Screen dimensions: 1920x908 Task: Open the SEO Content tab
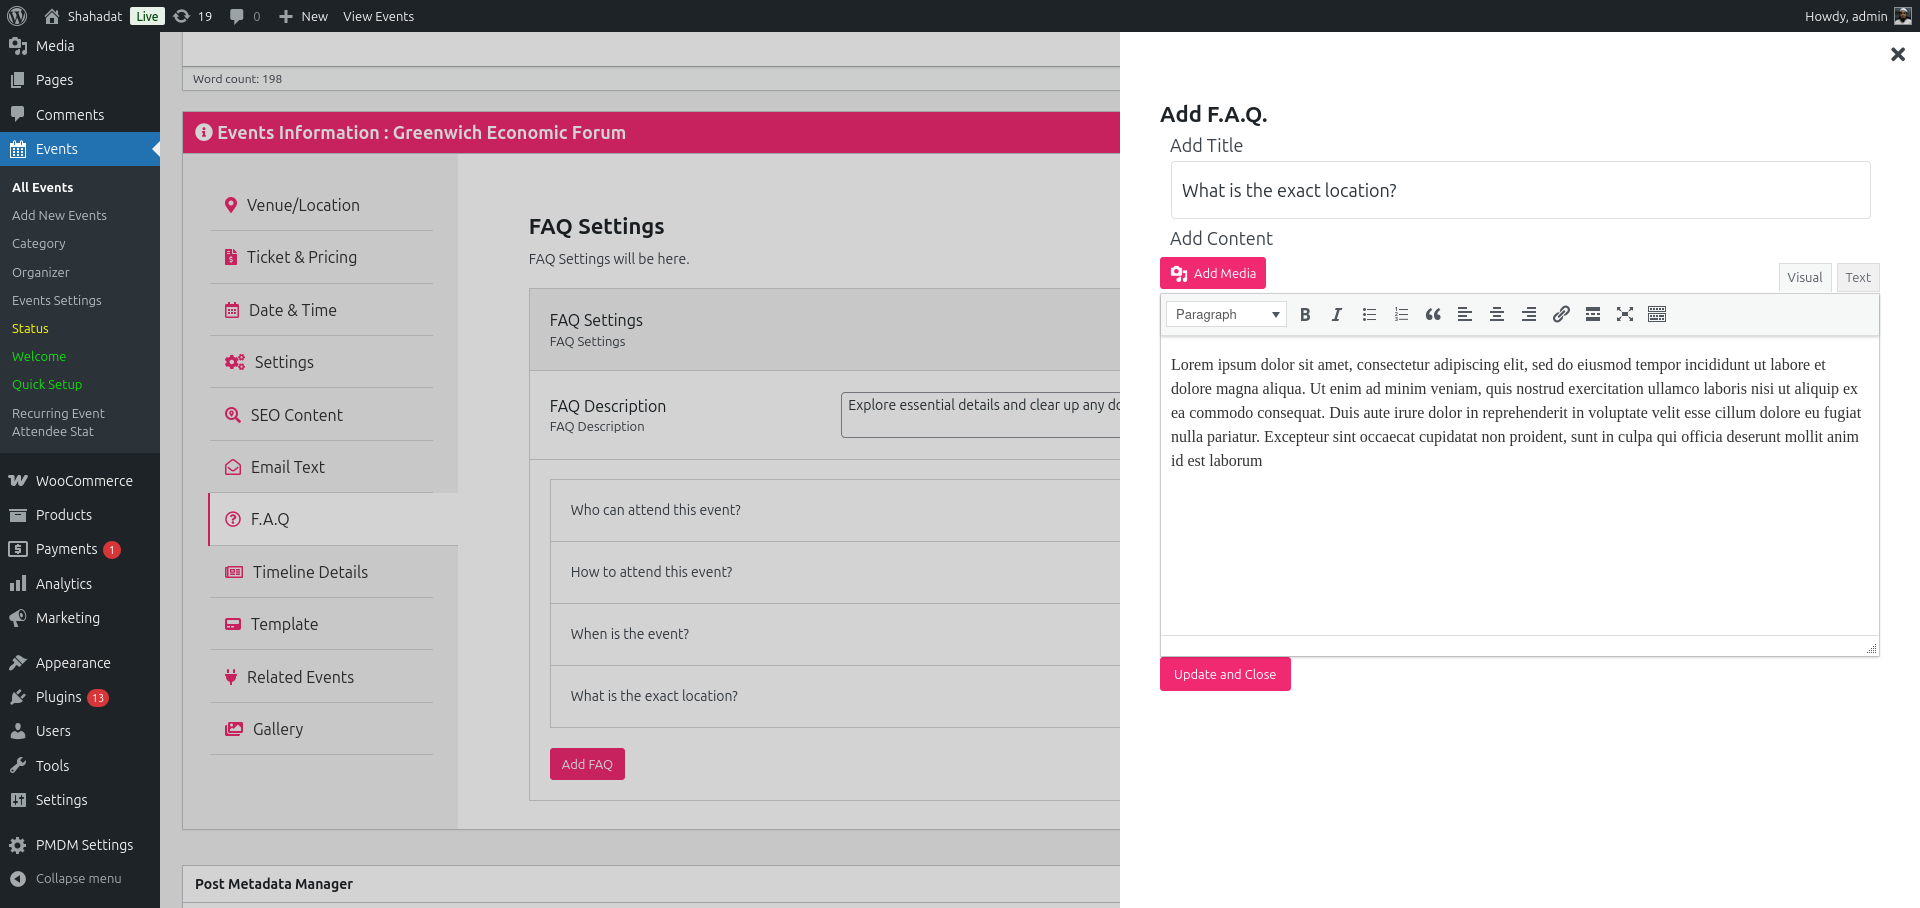pyautogui.click(x=321, y=415)
